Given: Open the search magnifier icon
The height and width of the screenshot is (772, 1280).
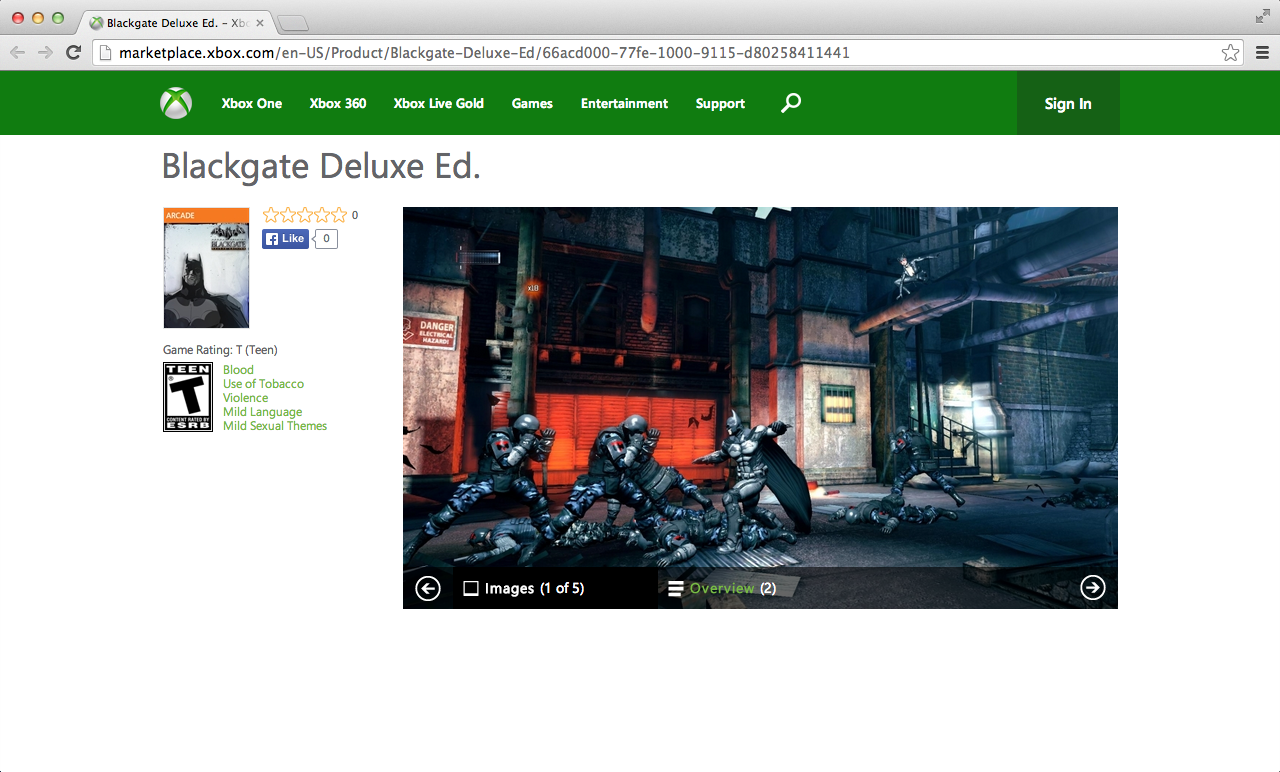Looking at the screenshot, I should pyautogui.click(x=791, y=103).
